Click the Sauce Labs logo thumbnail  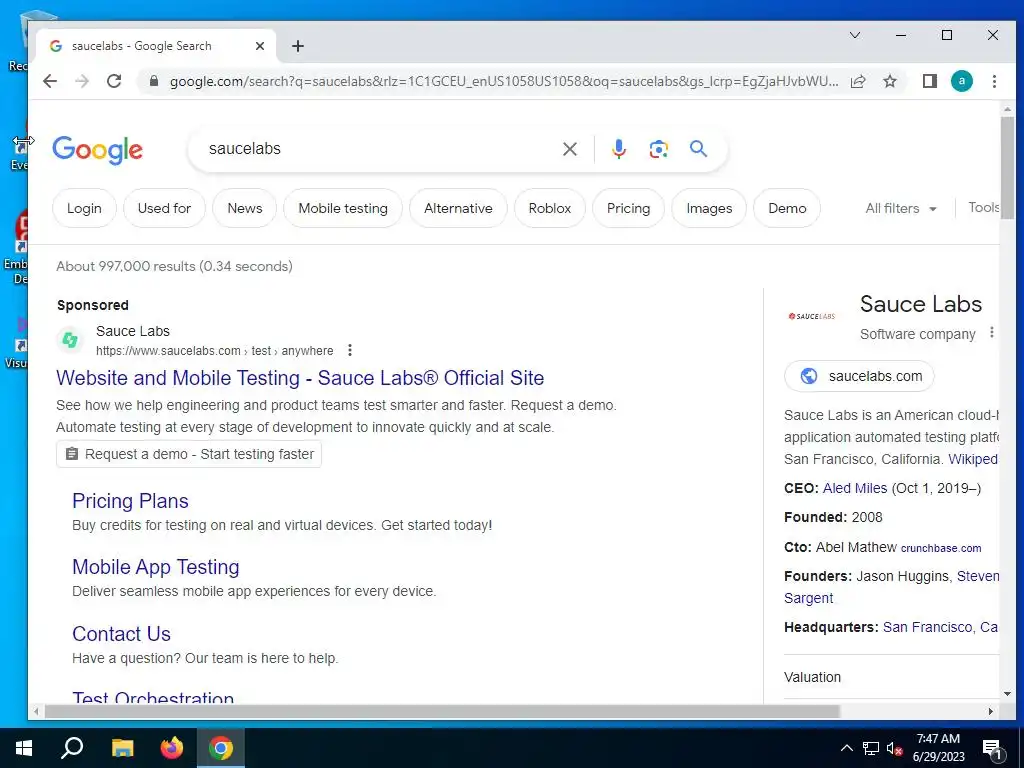[x=812, y=316]
